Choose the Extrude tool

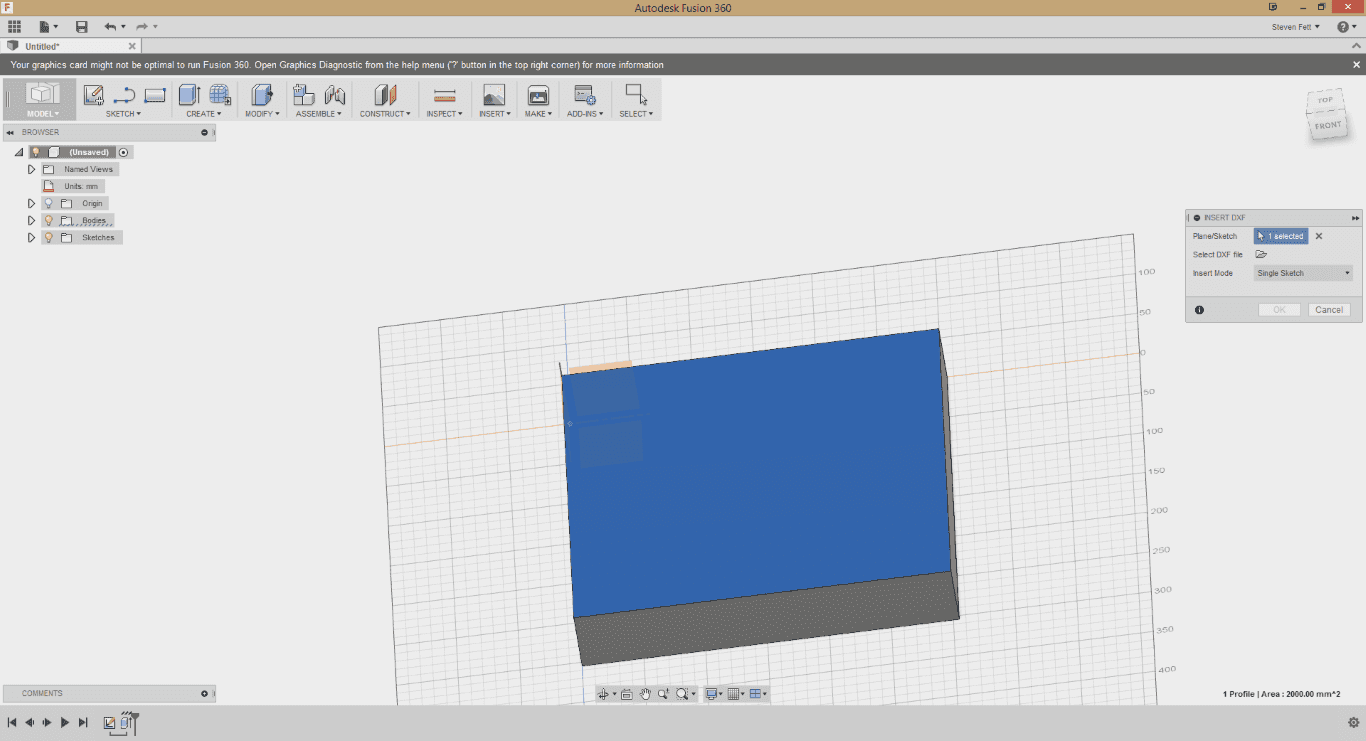(189, 95)
